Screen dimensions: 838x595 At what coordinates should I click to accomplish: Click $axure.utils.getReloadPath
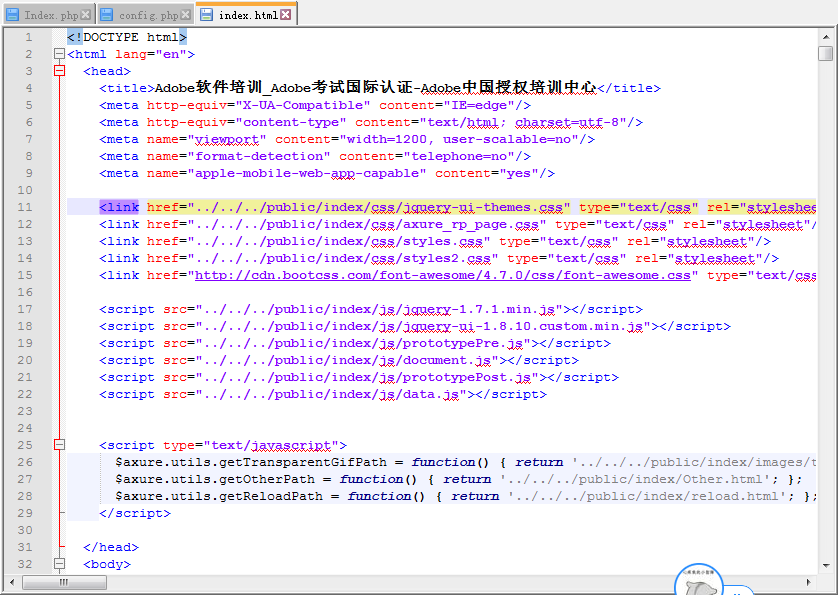219,496
